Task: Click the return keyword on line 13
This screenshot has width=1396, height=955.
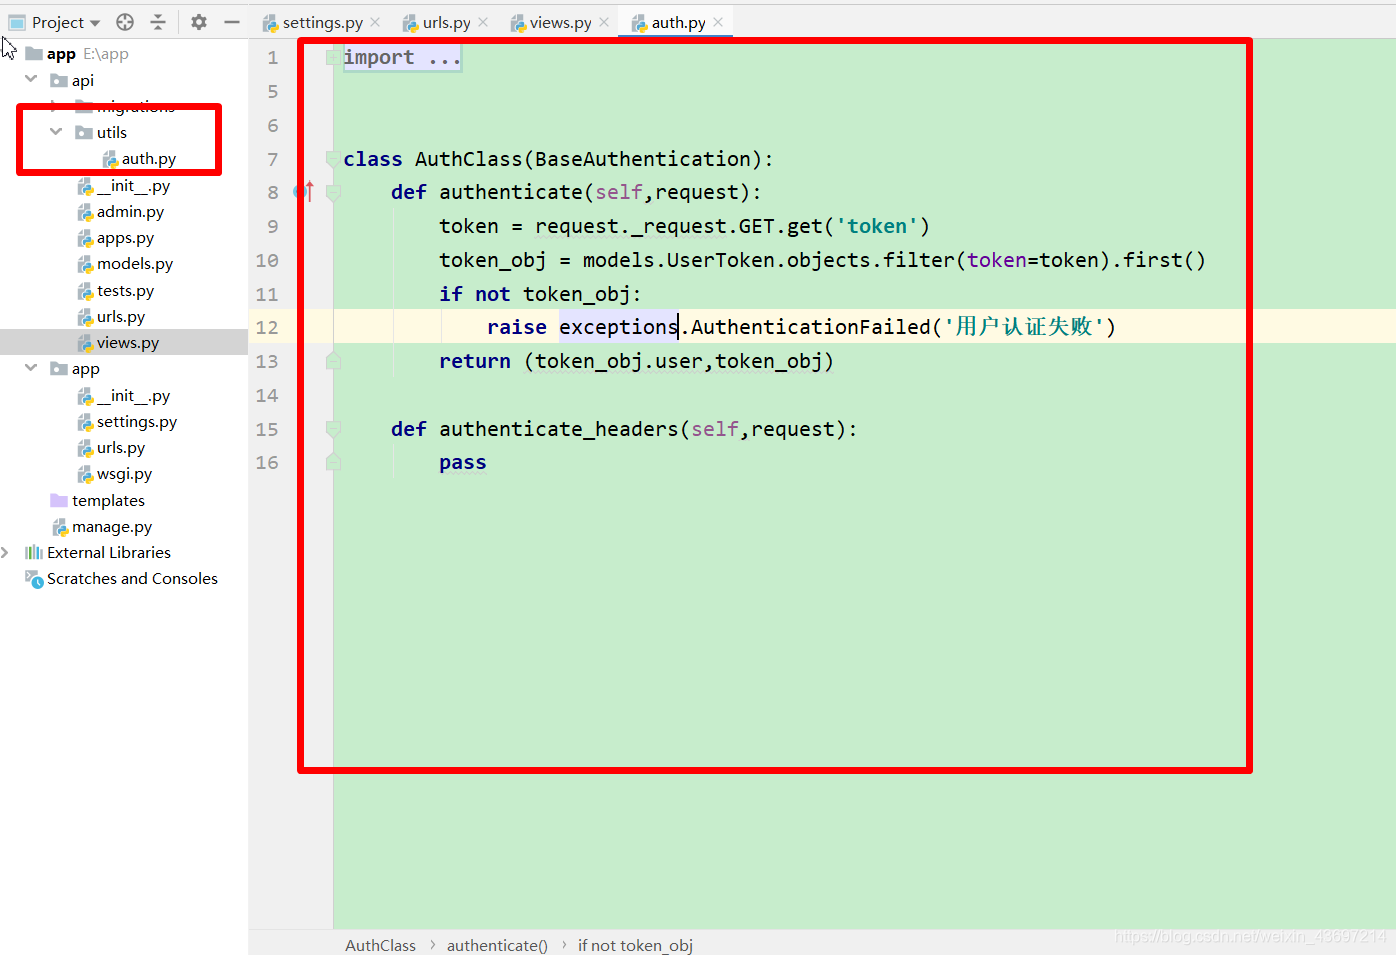Action: [x=475, y=361]
